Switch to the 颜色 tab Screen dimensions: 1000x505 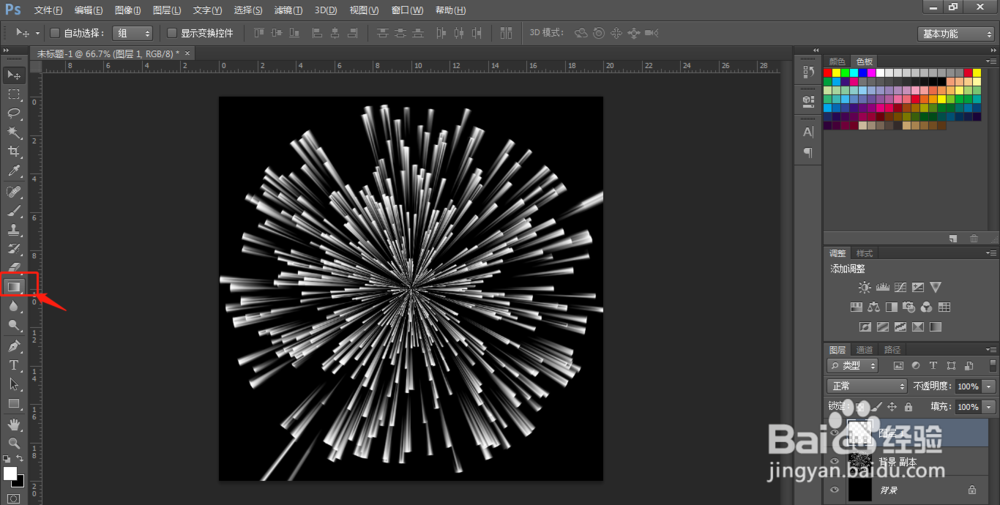(x=837, y=61)
